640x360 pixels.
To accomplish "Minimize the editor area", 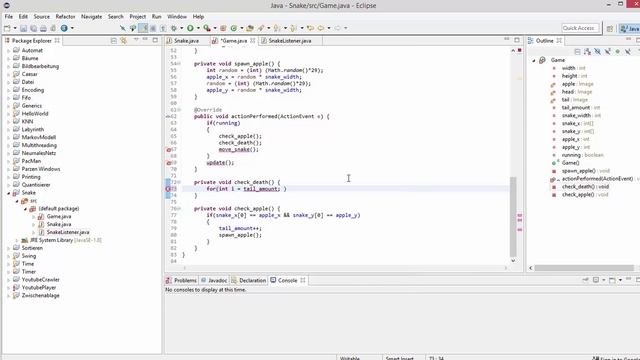I will click(507, 40).
